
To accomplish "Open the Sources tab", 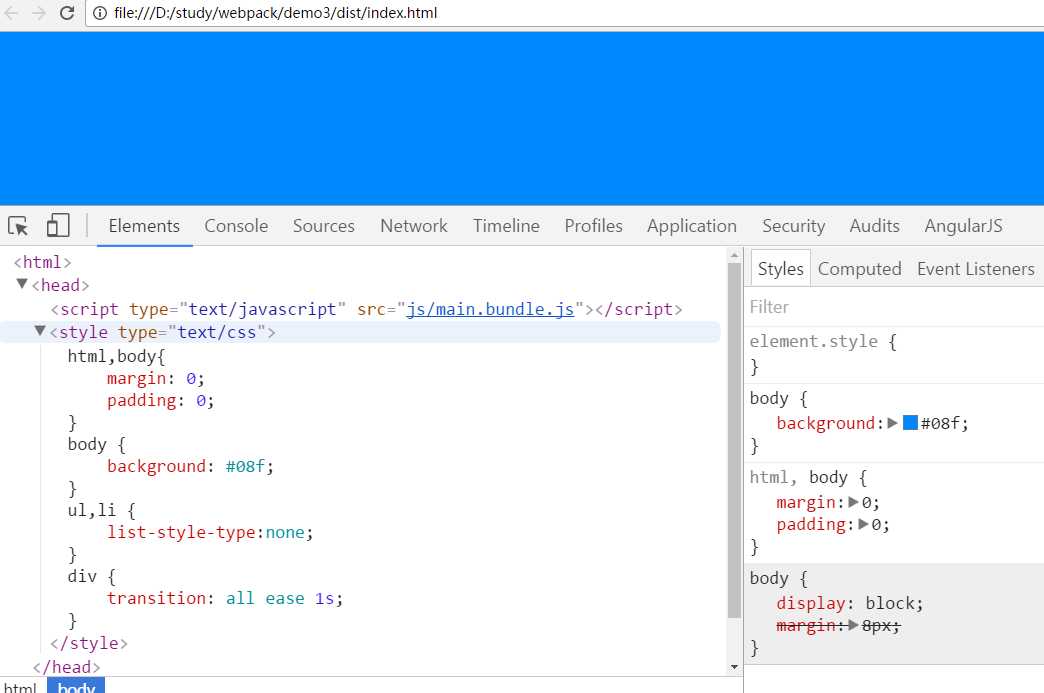I will [324, 226].
